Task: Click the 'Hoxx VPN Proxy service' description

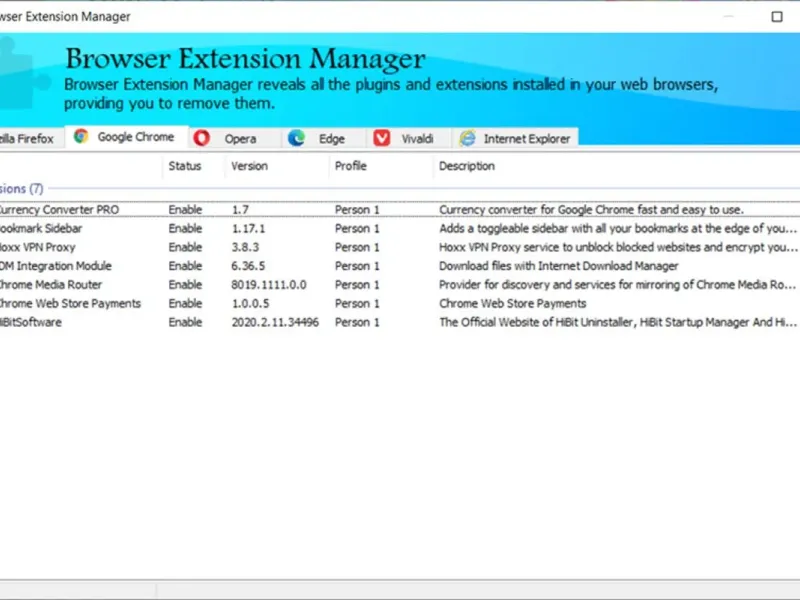Action: coord(618,247)
